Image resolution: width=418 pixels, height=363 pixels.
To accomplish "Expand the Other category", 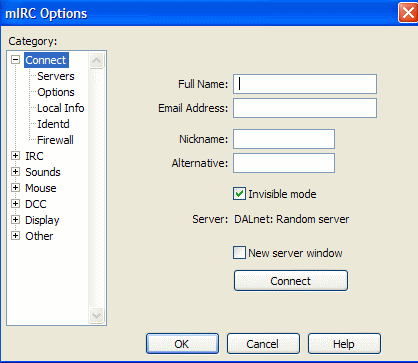I will point(15,236).
